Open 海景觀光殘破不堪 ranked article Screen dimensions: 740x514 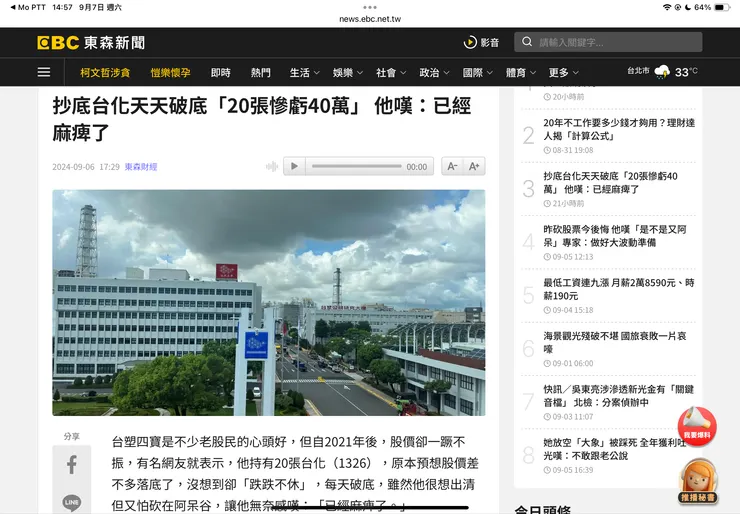pos(614,343)
